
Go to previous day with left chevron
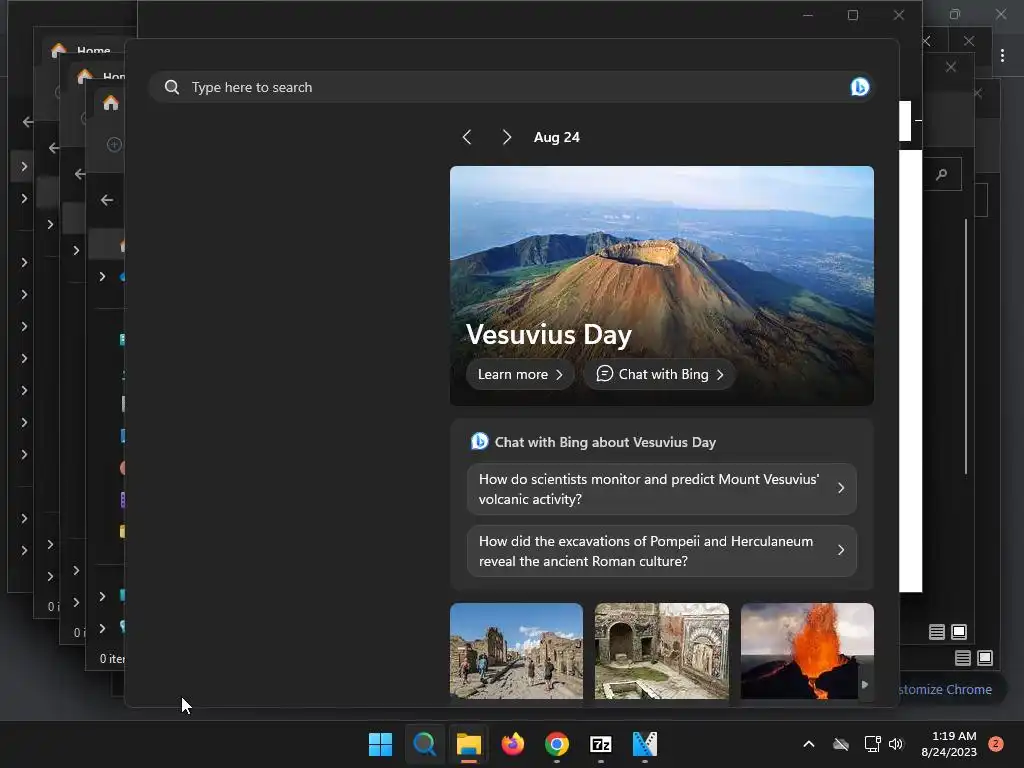(467, 137)
